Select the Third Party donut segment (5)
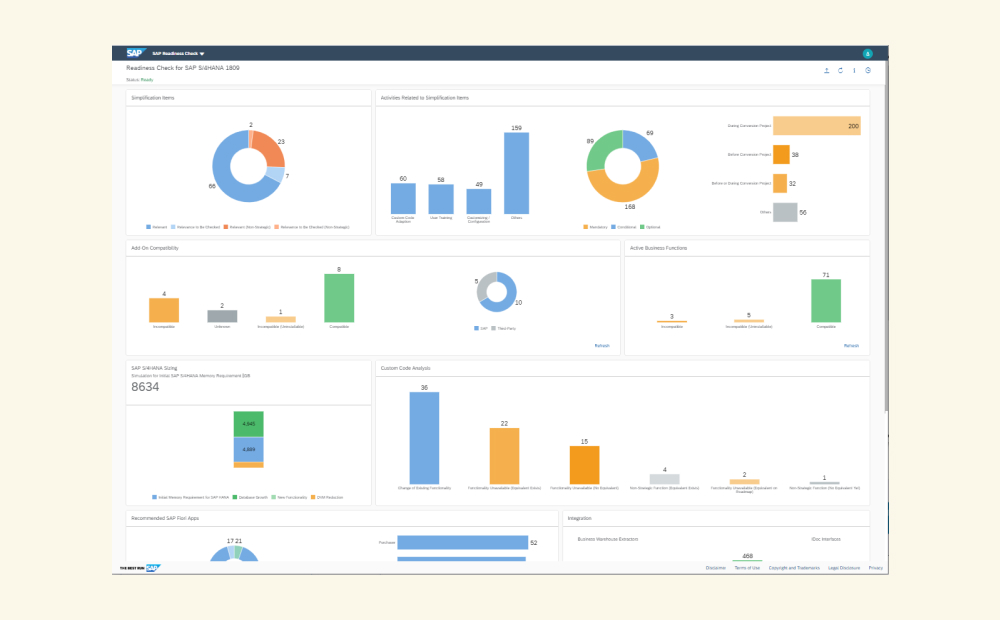The image size is (1000, 620). pyautogui.click(x=483, y=286)
